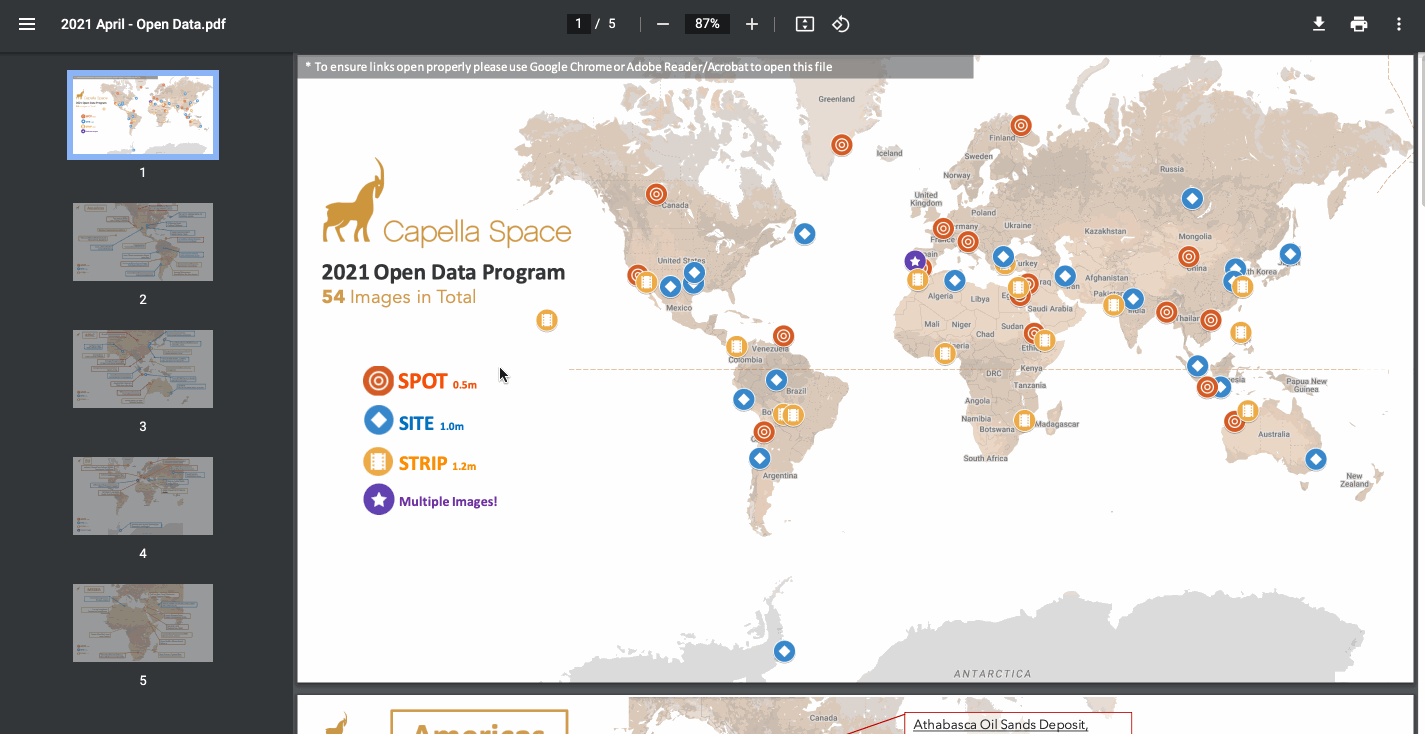Click the SPOT marker below Mongolia
The image size is (1425, 734).
(x=1188, y=256)
